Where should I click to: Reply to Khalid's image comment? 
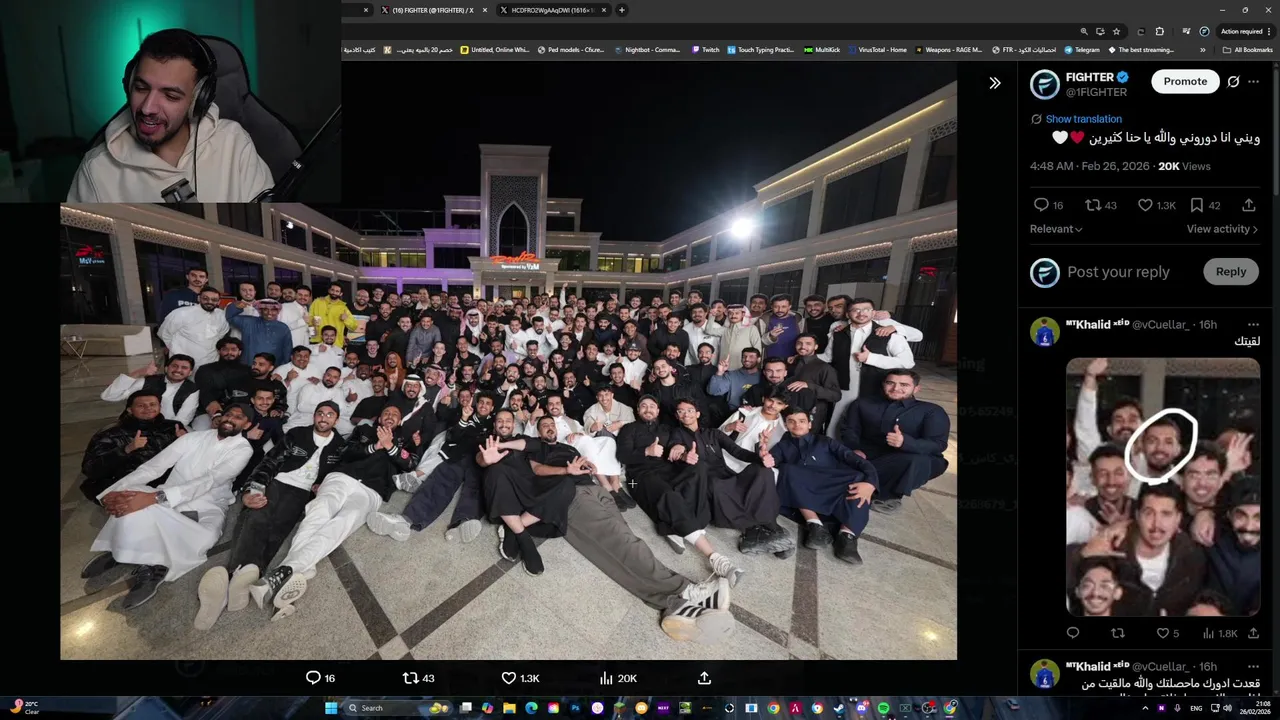(x=1073, y=633)
